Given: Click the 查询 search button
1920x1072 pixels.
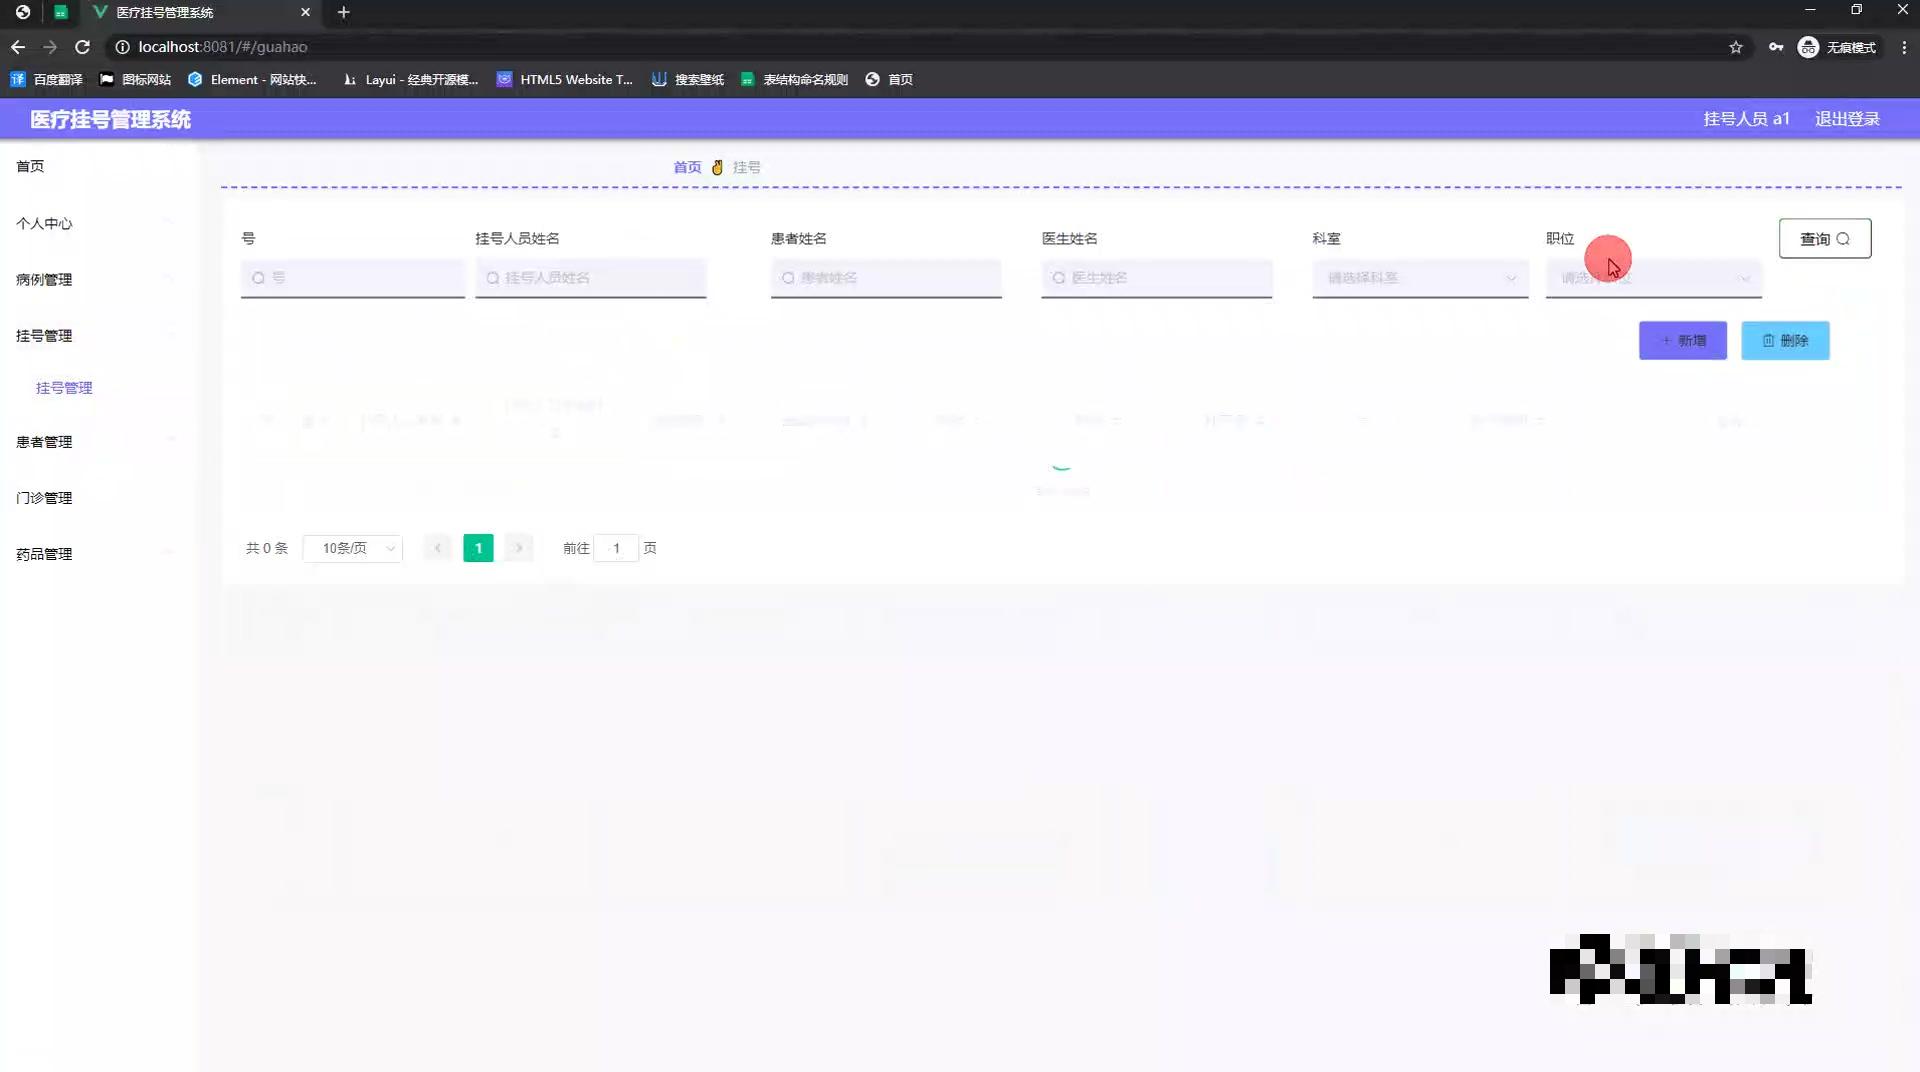Looking at the screenshot, I should (x=1825, y=238).
